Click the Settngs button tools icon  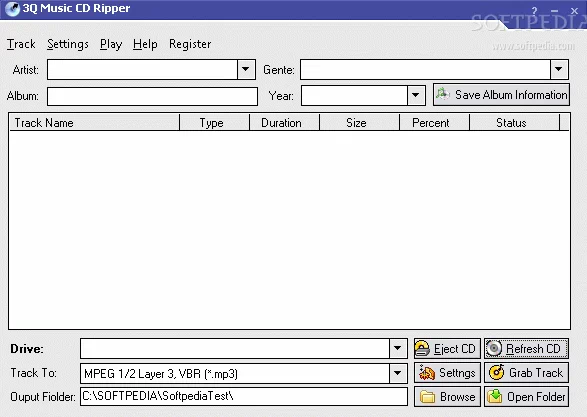[x=426, y=372]
